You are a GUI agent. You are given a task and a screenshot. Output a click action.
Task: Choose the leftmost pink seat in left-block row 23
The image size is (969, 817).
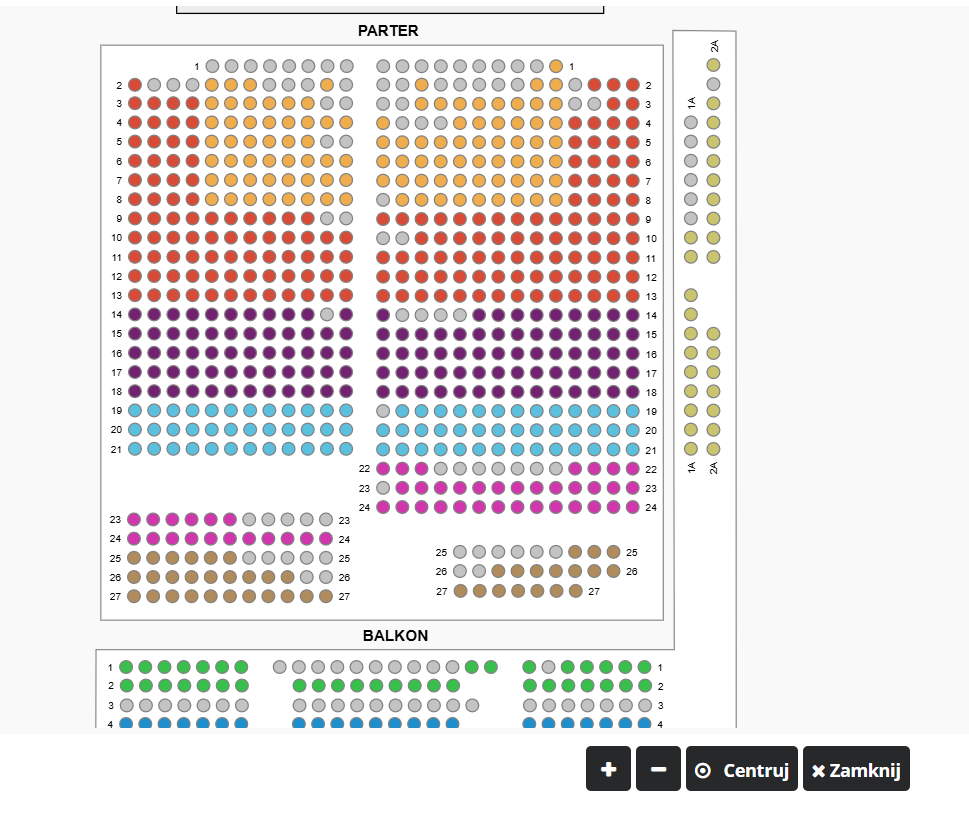coord(135,519)
